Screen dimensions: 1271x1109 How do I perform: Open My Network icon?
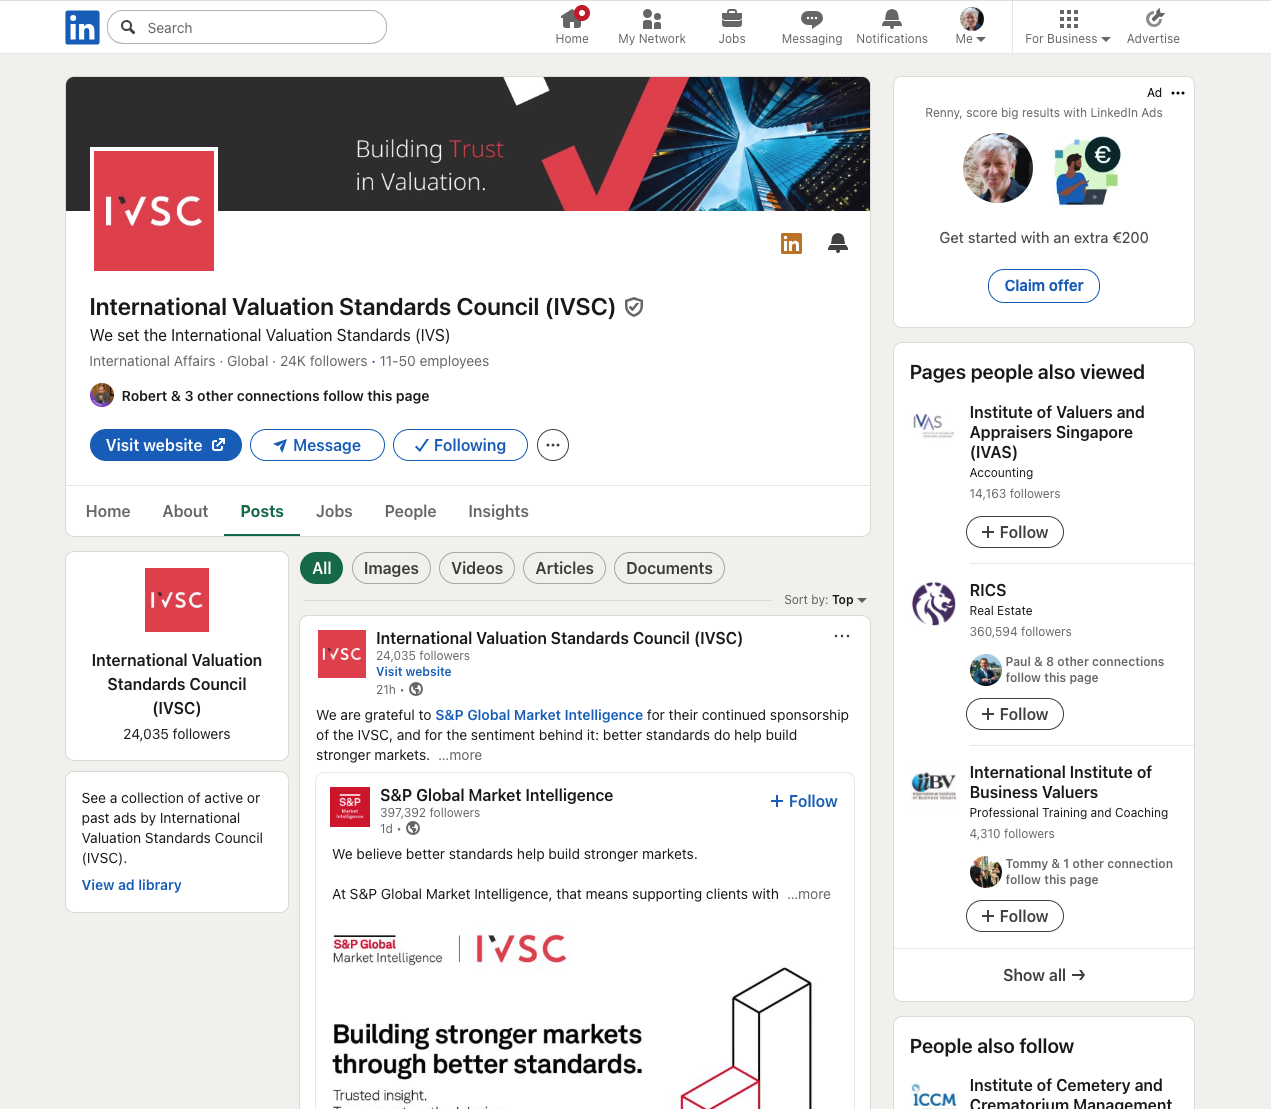click(652, 27)
